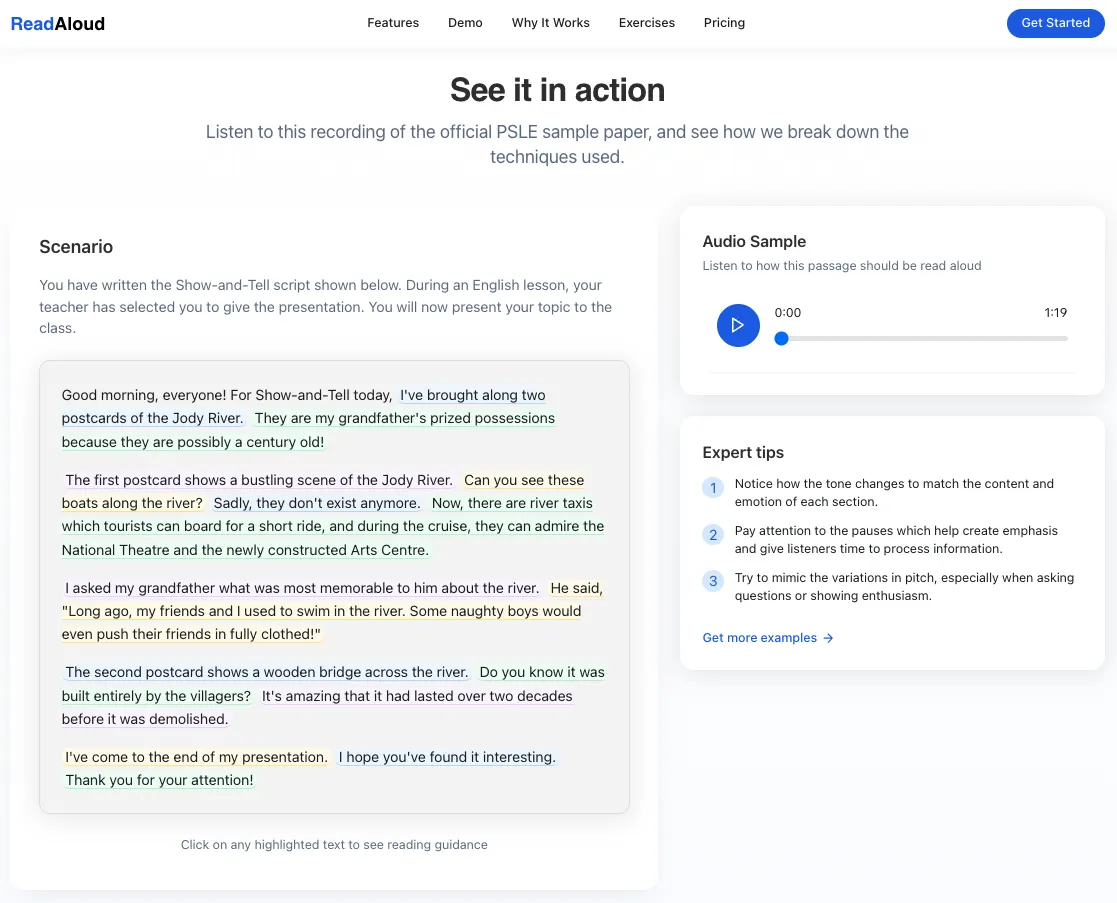Click the Get Started button
The height and width of the screenshot is (903, 1117).
click(x=1056, y=23)
